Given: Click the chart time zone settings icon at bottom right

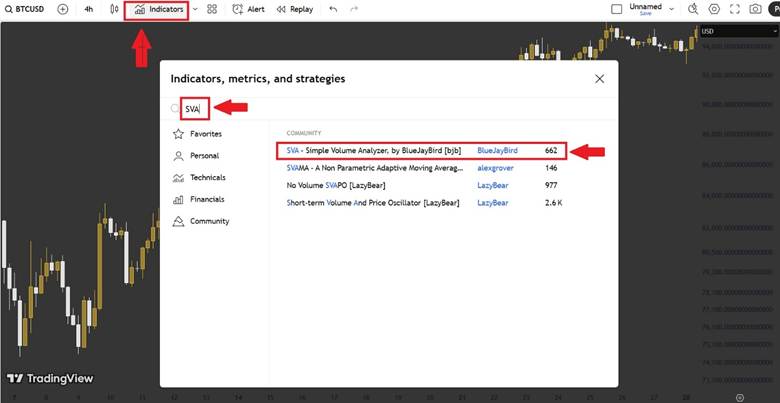Looking at the screenshot, I should 740,397.
